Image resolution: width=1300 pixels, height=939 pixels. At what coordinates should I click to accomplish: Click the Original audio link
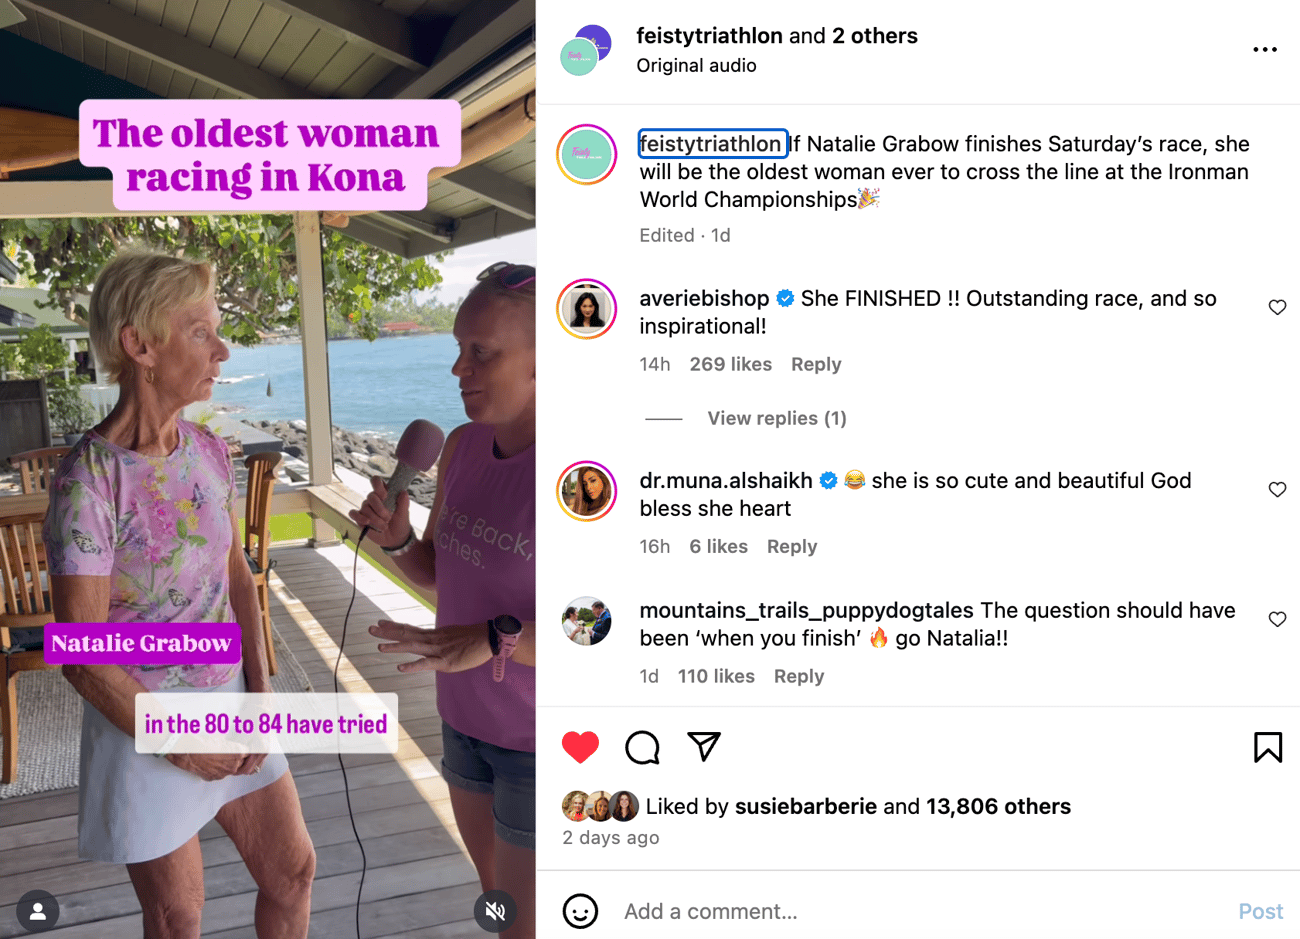[696, 65]
